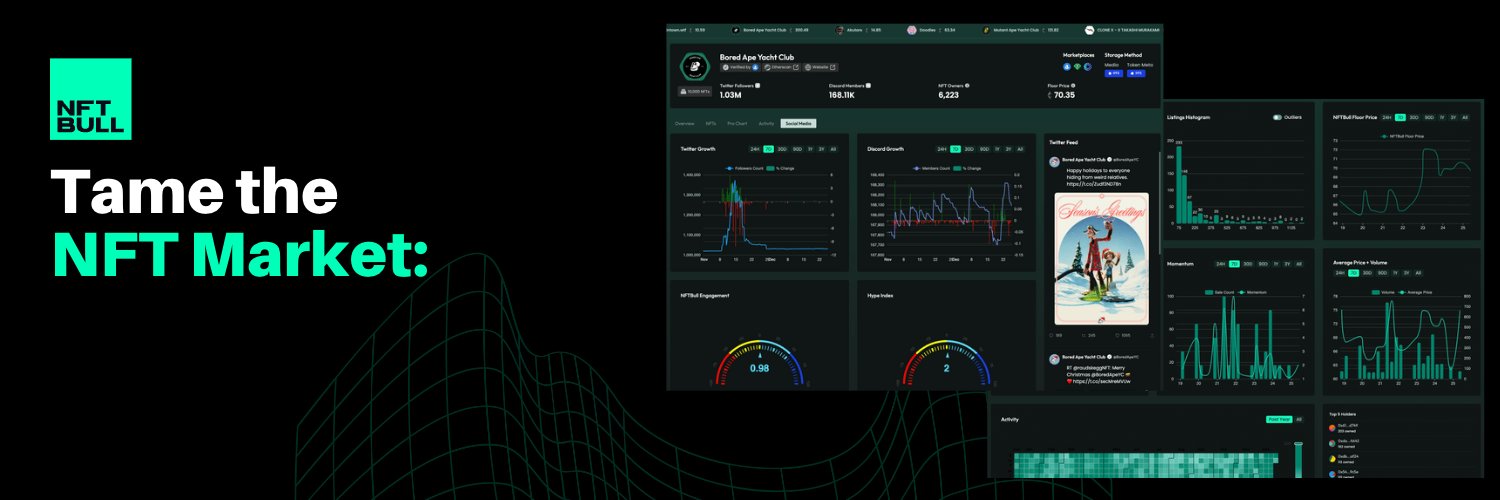This screenshot has height=500, width=1500.
Task: Click the NFT Owners info icon
Action: [967, 86]
